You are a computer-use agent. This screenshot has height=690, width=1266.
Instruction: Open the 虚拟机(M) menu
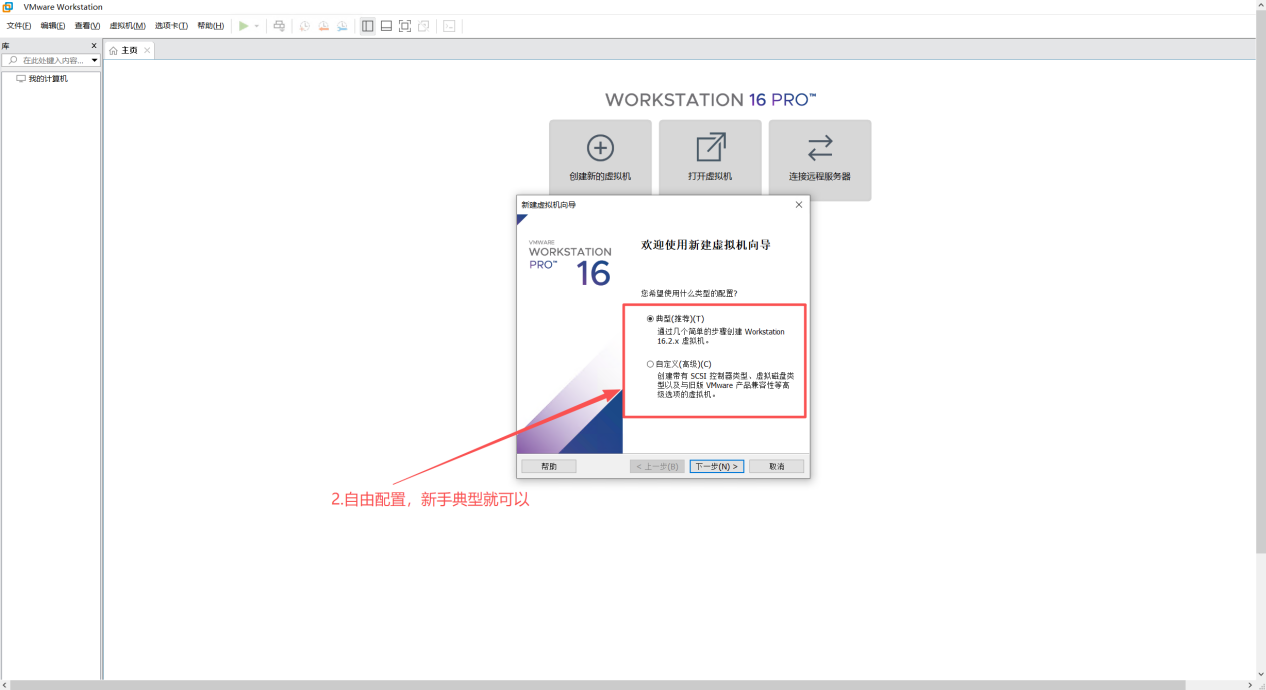(127, 26)
